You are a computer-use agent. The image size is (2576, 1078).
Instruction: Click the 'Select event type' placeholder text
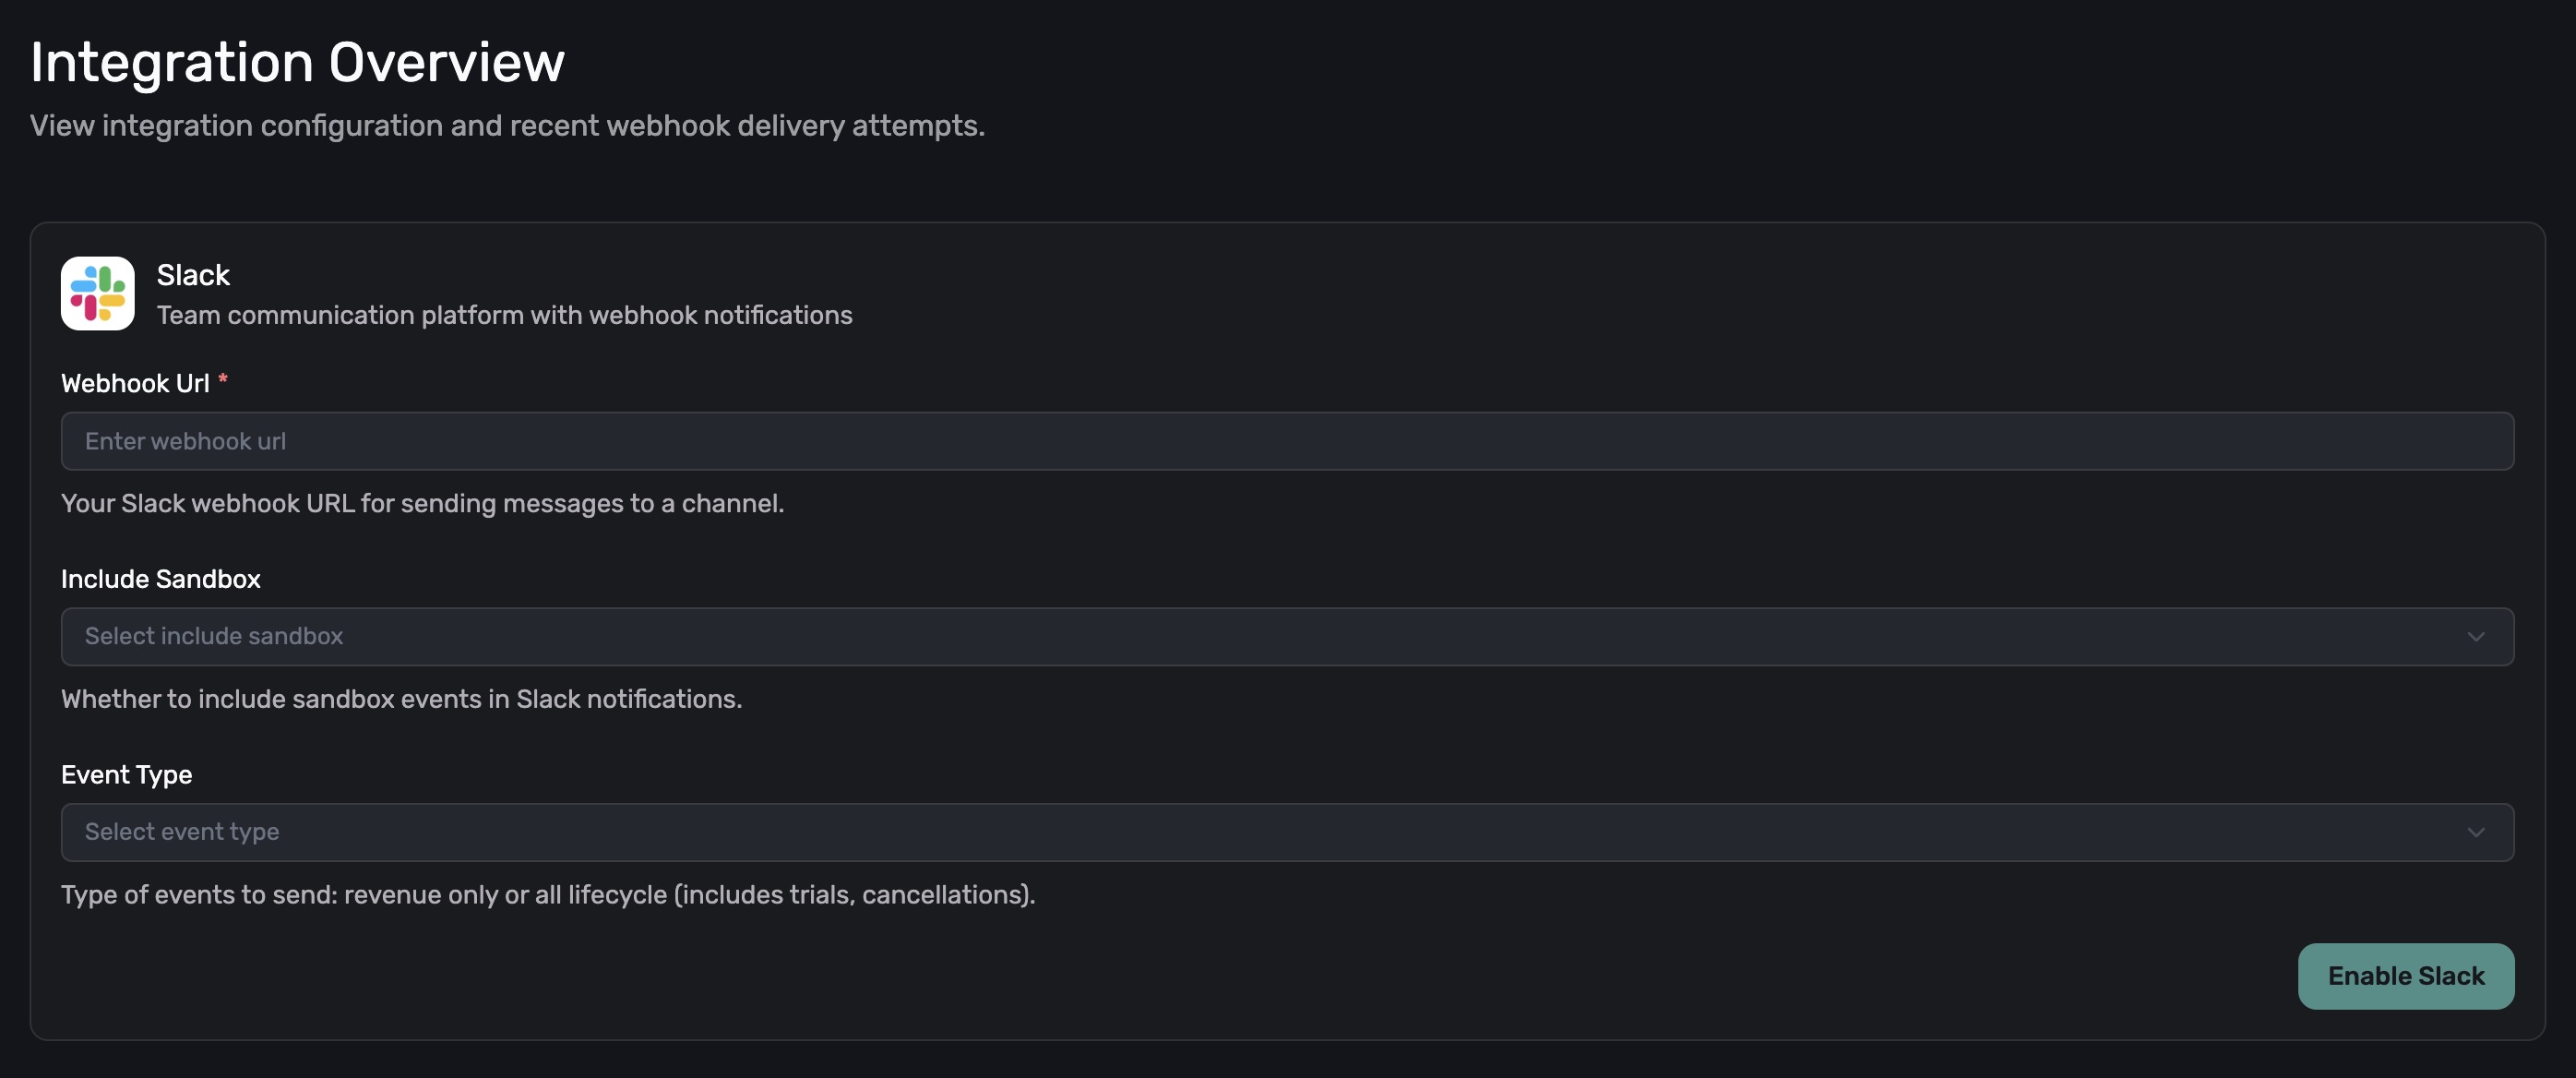(x=182, y=832)
